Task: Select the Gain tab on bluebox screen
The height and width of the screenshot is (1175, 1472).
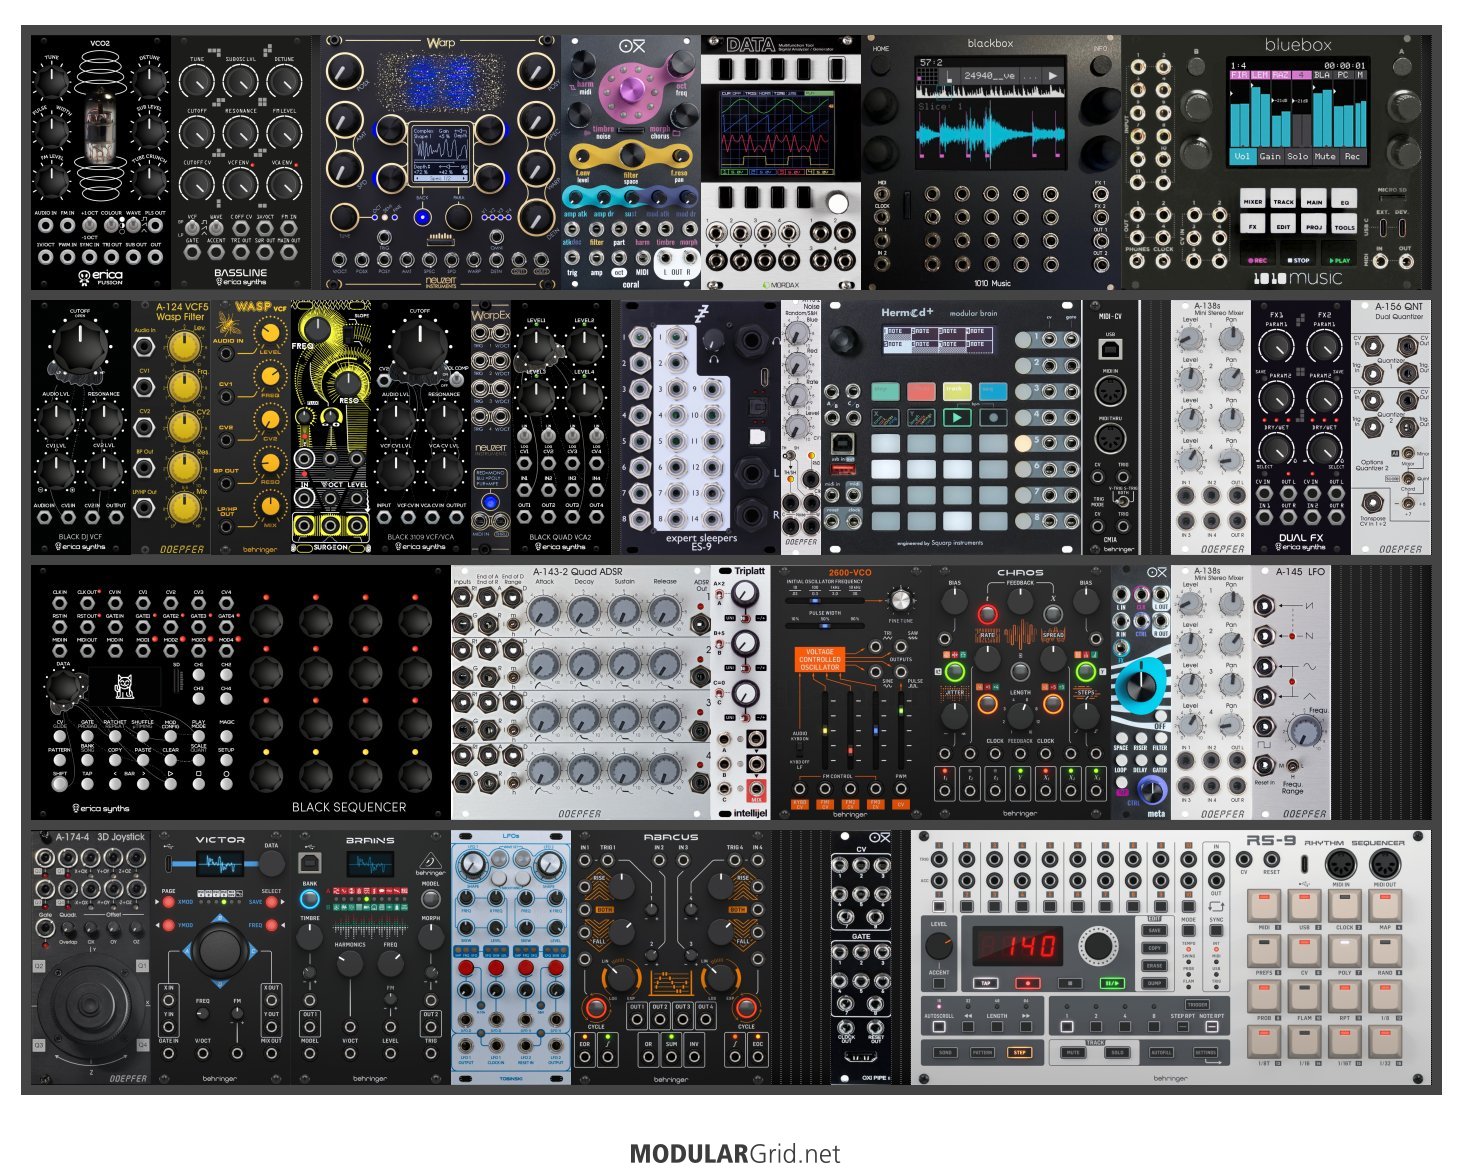Action: pos(1270,157)
